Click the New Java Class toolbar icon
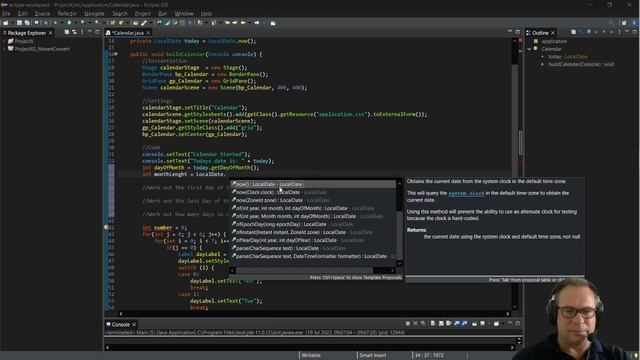This screenshot has width=640, height=360. coord(121,23)
